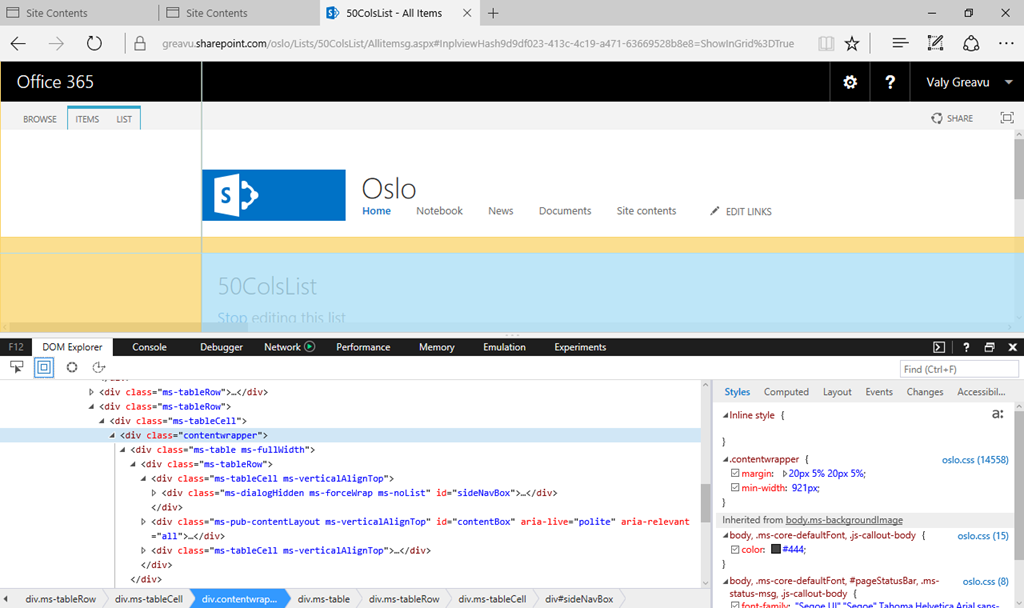
Task: Open the browser Hub icon
Action: pyautogui.click(x=900, y=43)
